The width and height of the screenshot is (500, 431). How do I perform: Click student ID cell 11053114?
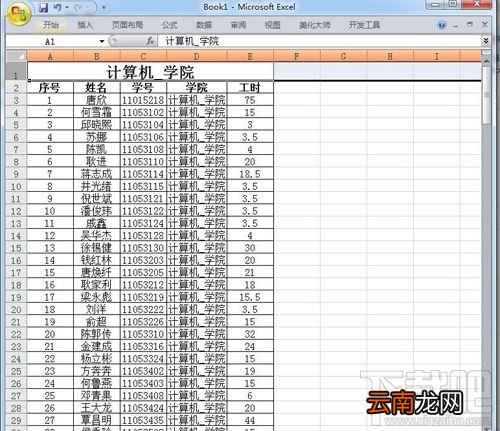click(x=143, y=174)
